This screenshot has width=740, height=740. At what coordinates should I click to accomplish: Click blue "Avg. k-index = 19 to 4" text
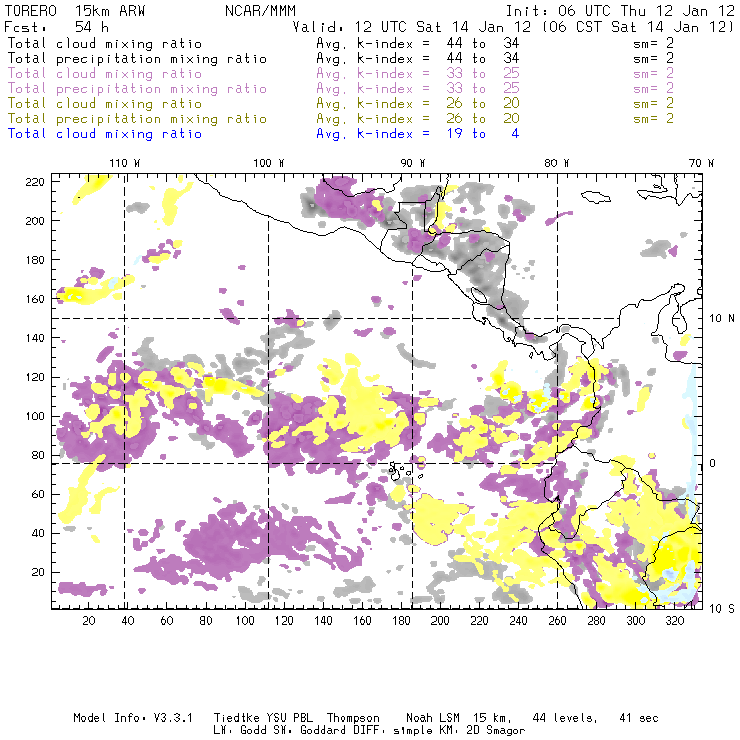[x=418, y=134]
